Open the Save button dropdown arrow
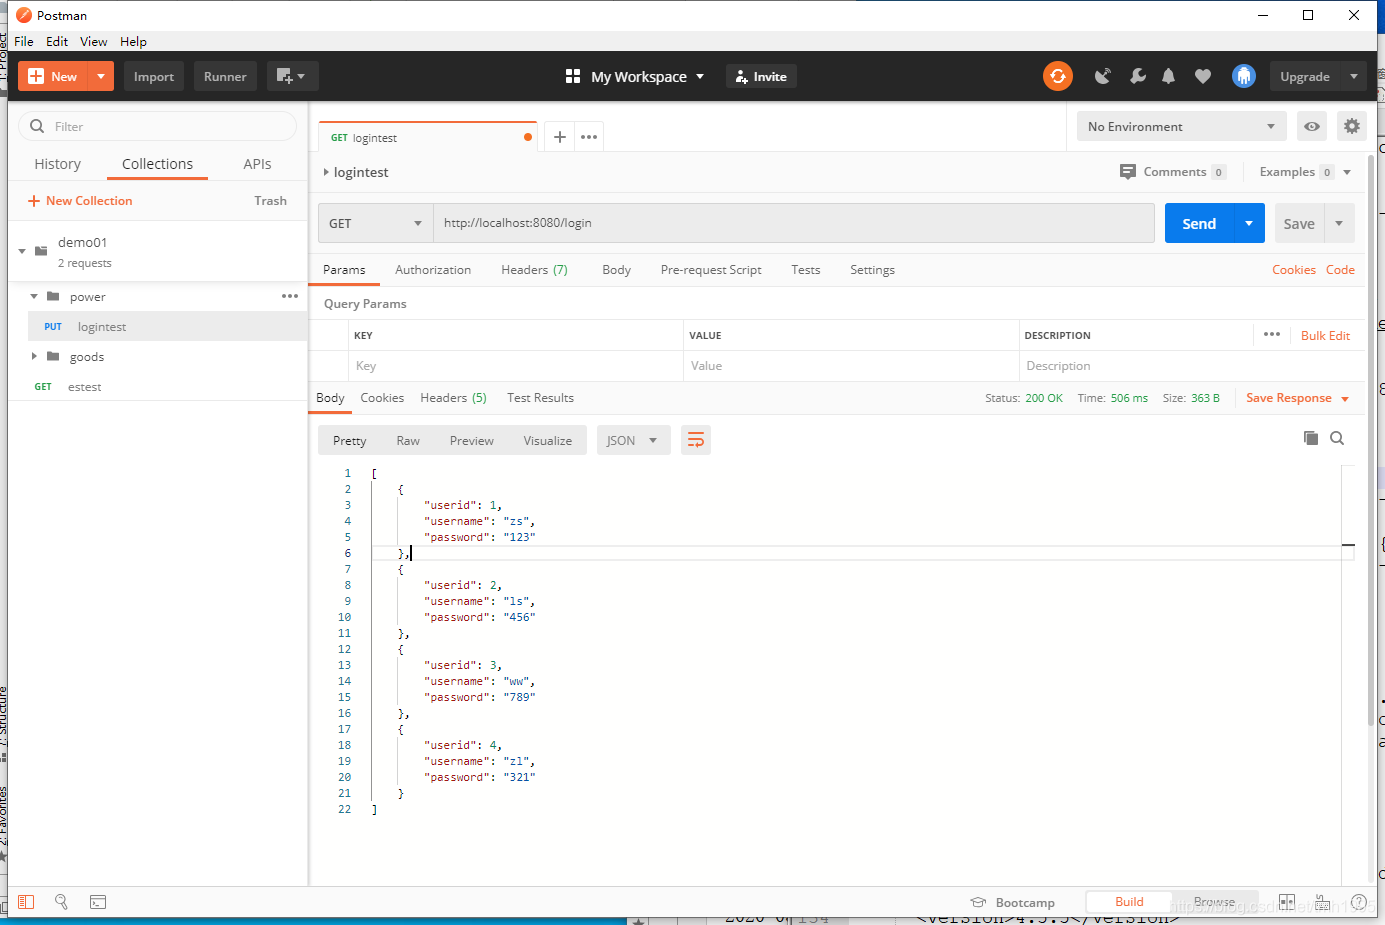 coord(1339,223)
